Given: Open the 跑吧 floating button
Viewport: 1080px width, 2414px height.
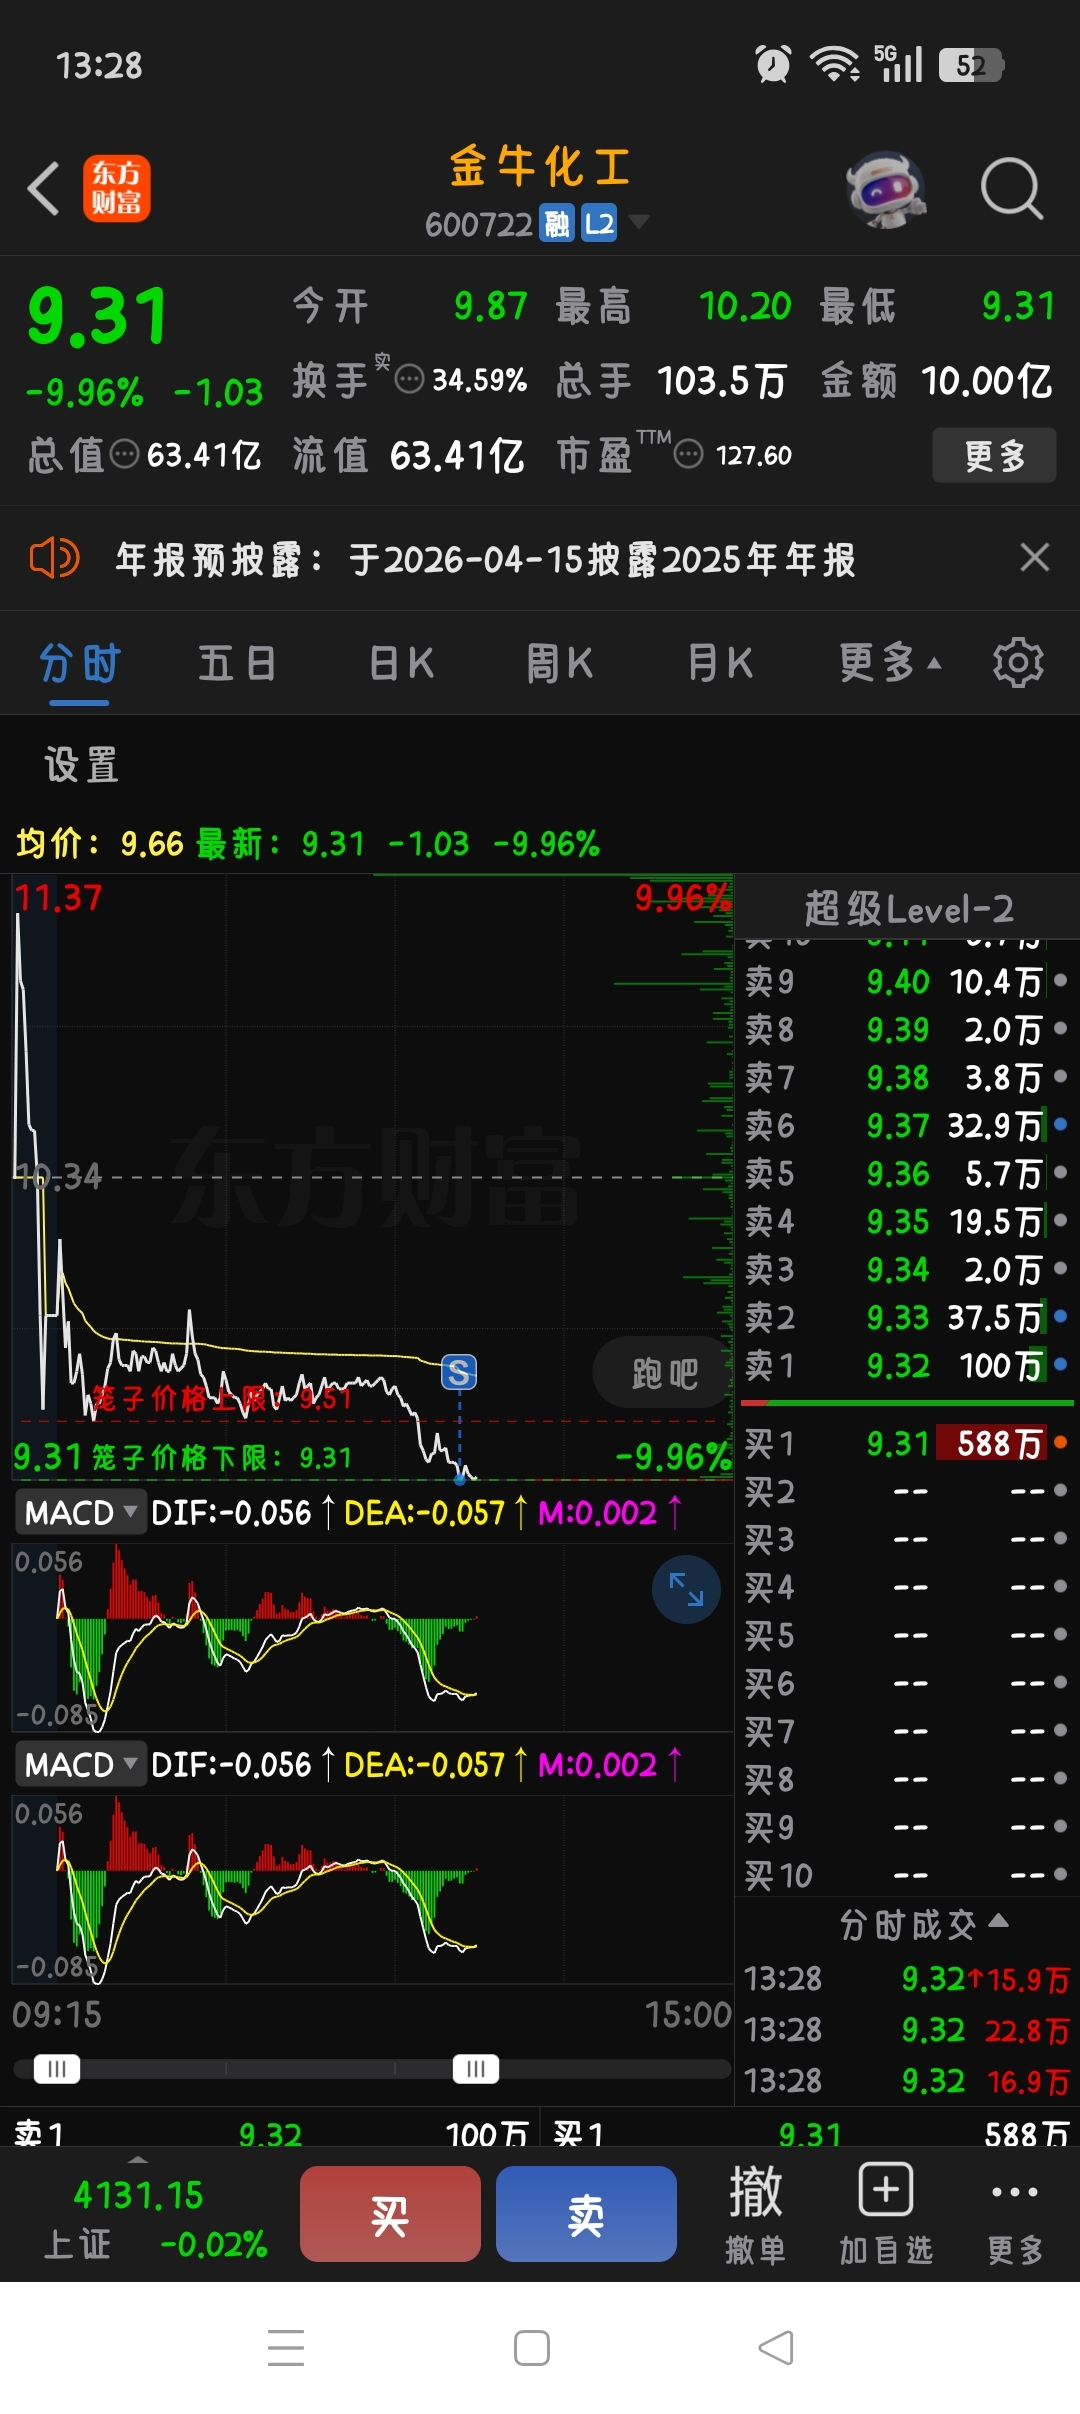Looking at the screenshot, I should point(664,1373).
